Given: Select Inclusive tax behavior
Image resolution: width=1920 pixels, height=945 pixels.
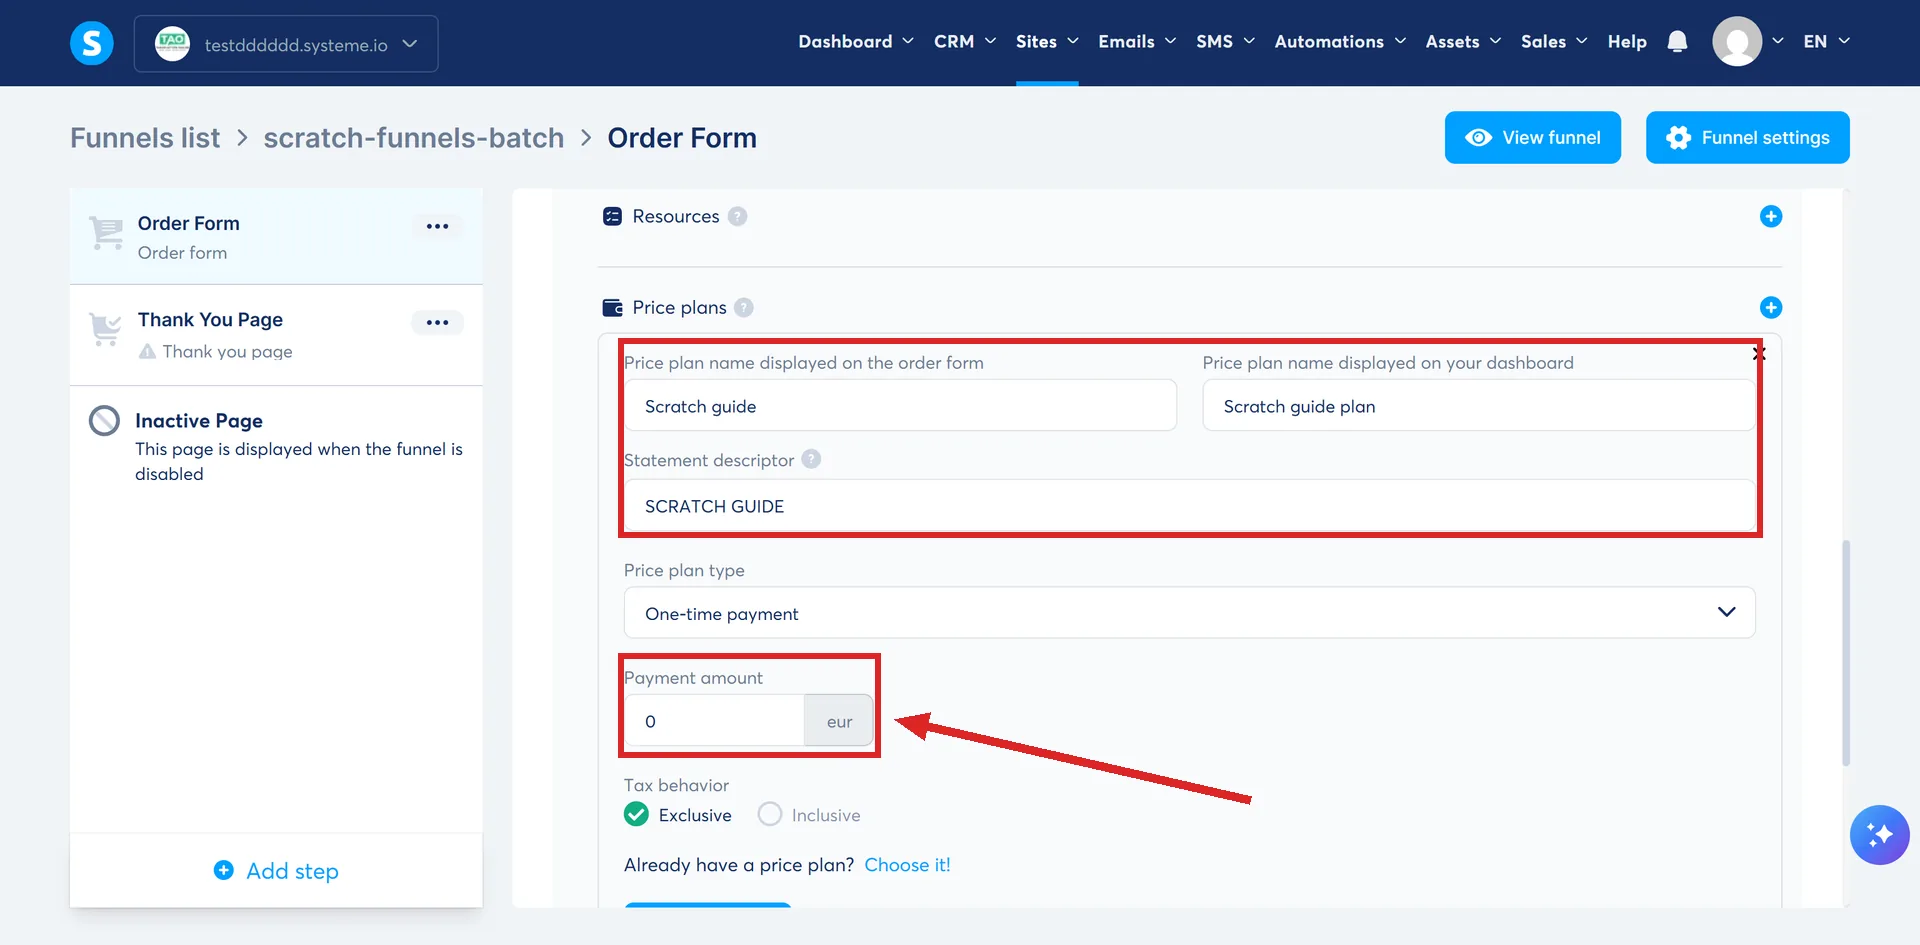Looking at the screenshot, I should 769,814.
